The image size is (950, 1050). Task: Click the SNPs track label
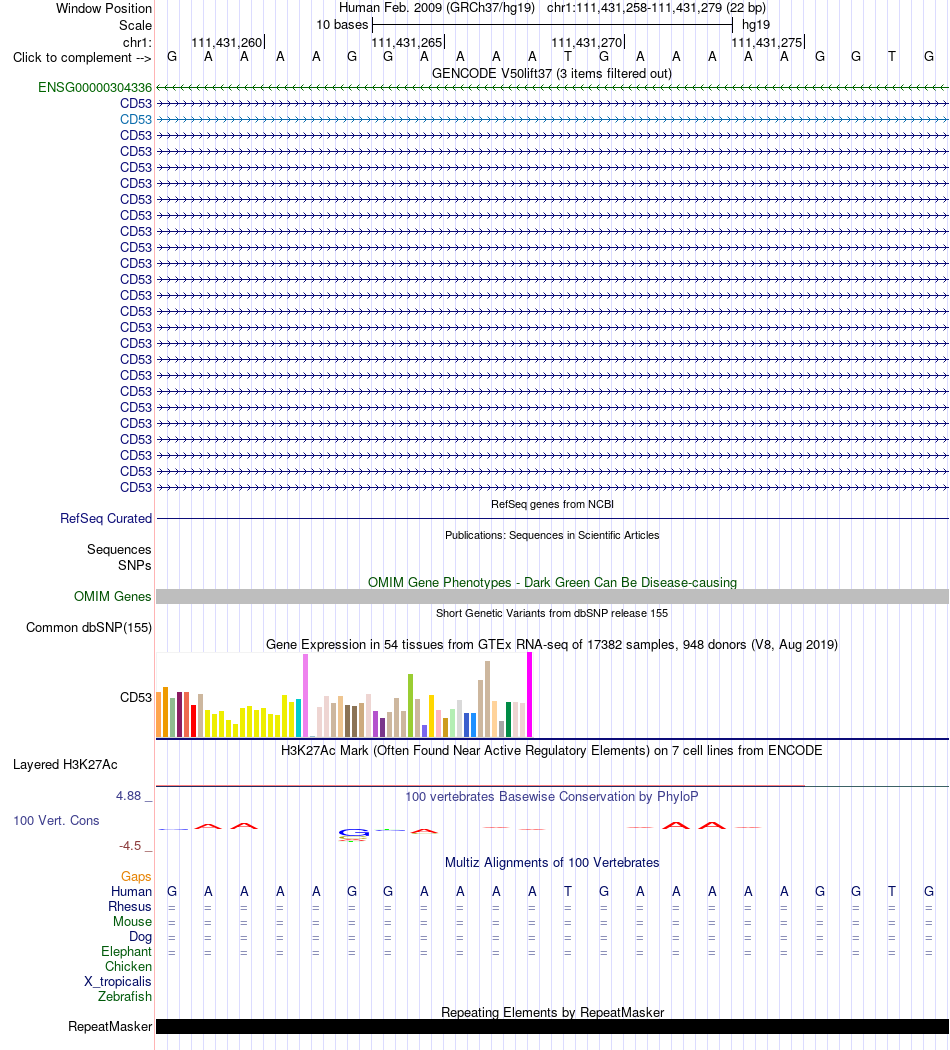click(135, 565)
